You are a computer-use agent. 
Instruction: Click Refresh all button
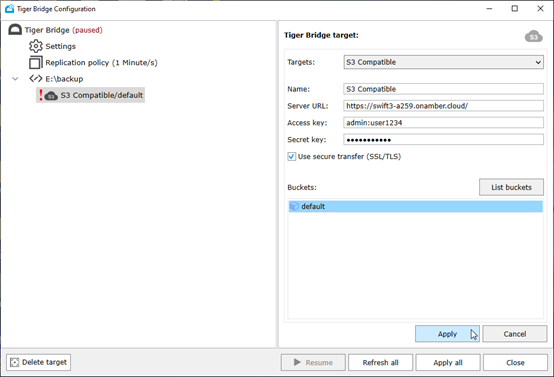381,363
